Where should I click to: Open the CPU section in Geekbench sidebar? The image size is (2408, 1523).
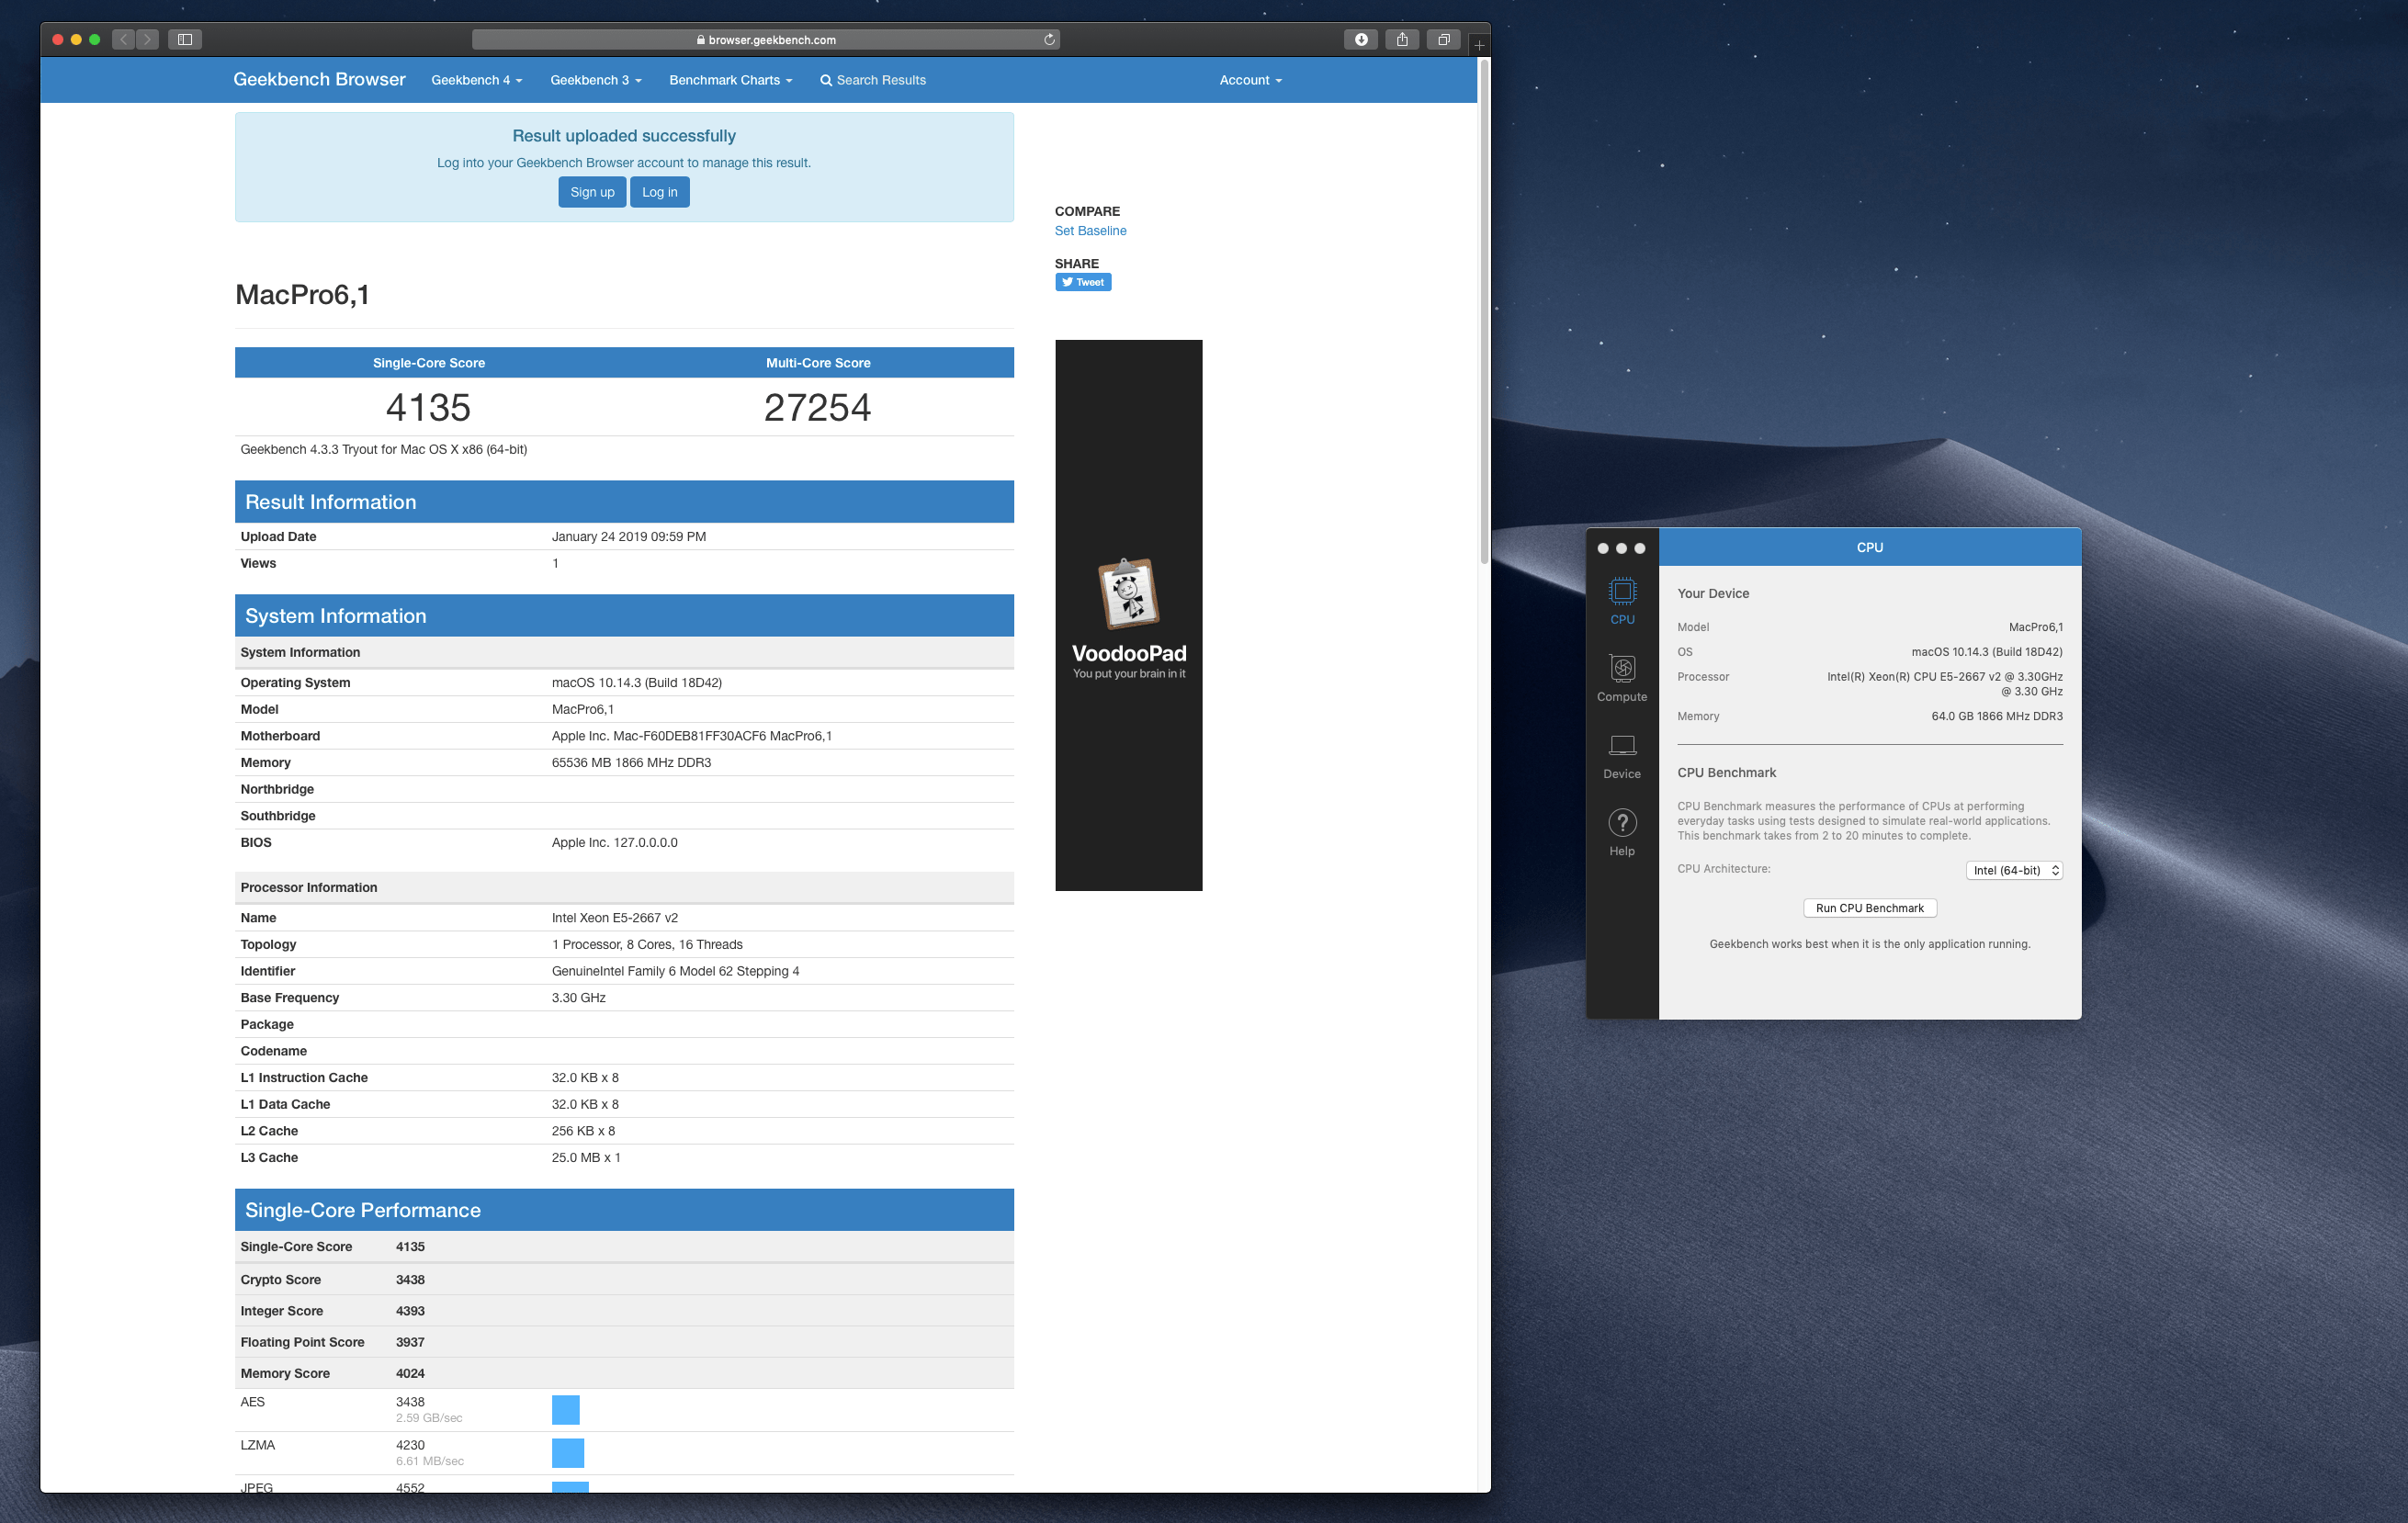(x=1622, y=600)
